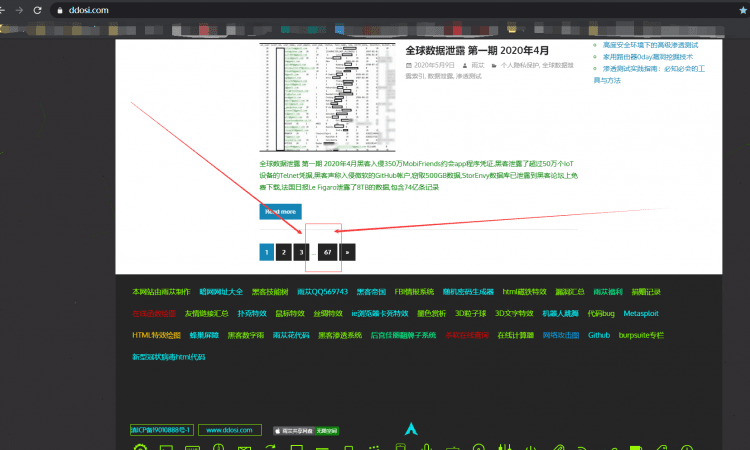
Task: Open red footer link 杀软在线查询
Action: pyautogui.click(x=467, y=335)
